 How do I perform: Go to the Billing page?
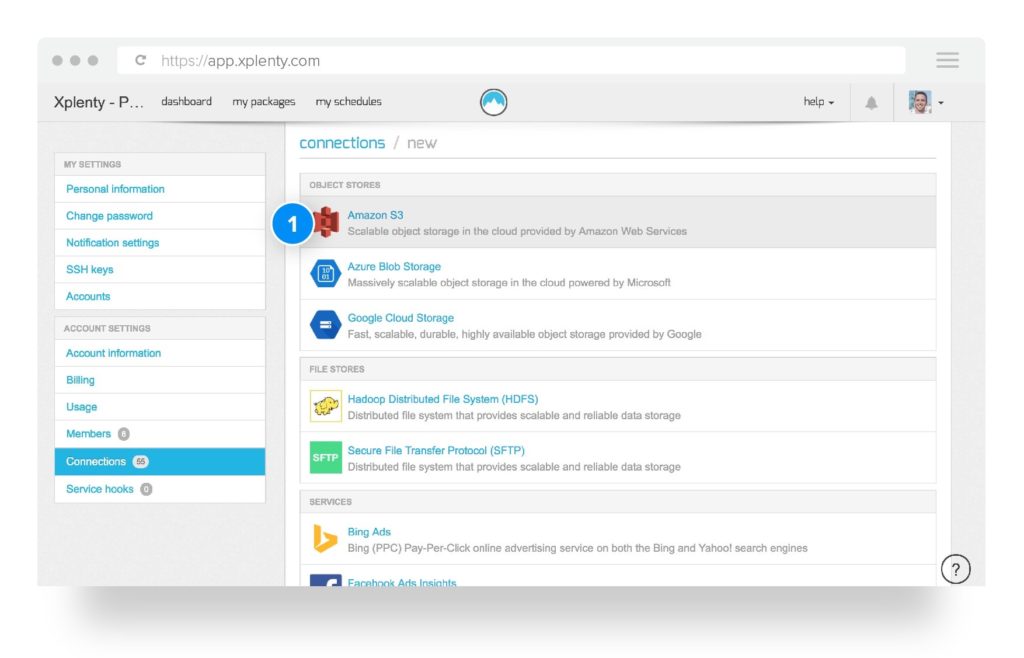[x=80, y=380]
